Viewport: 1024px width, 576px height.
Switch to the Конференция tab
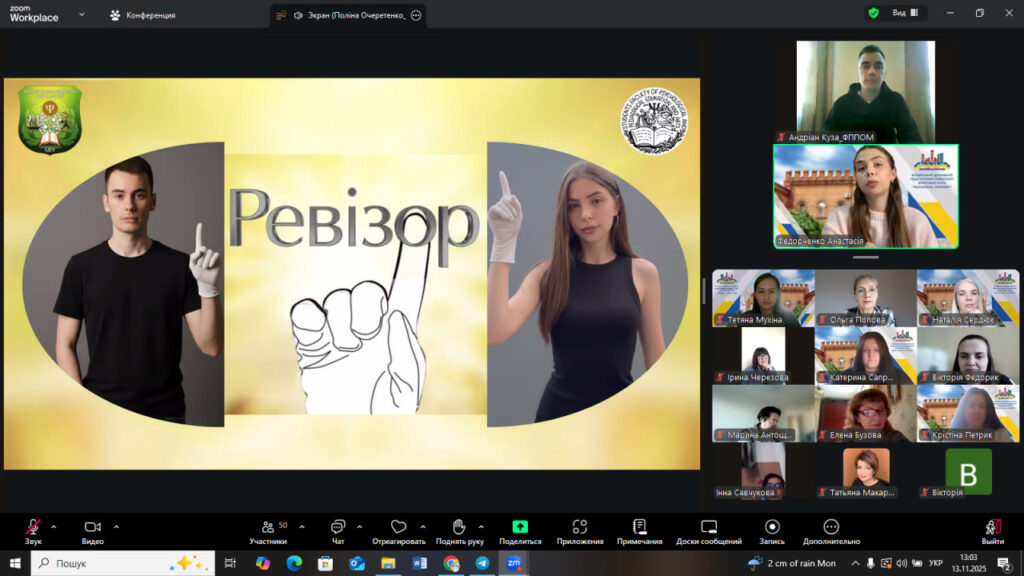(142, 15)
